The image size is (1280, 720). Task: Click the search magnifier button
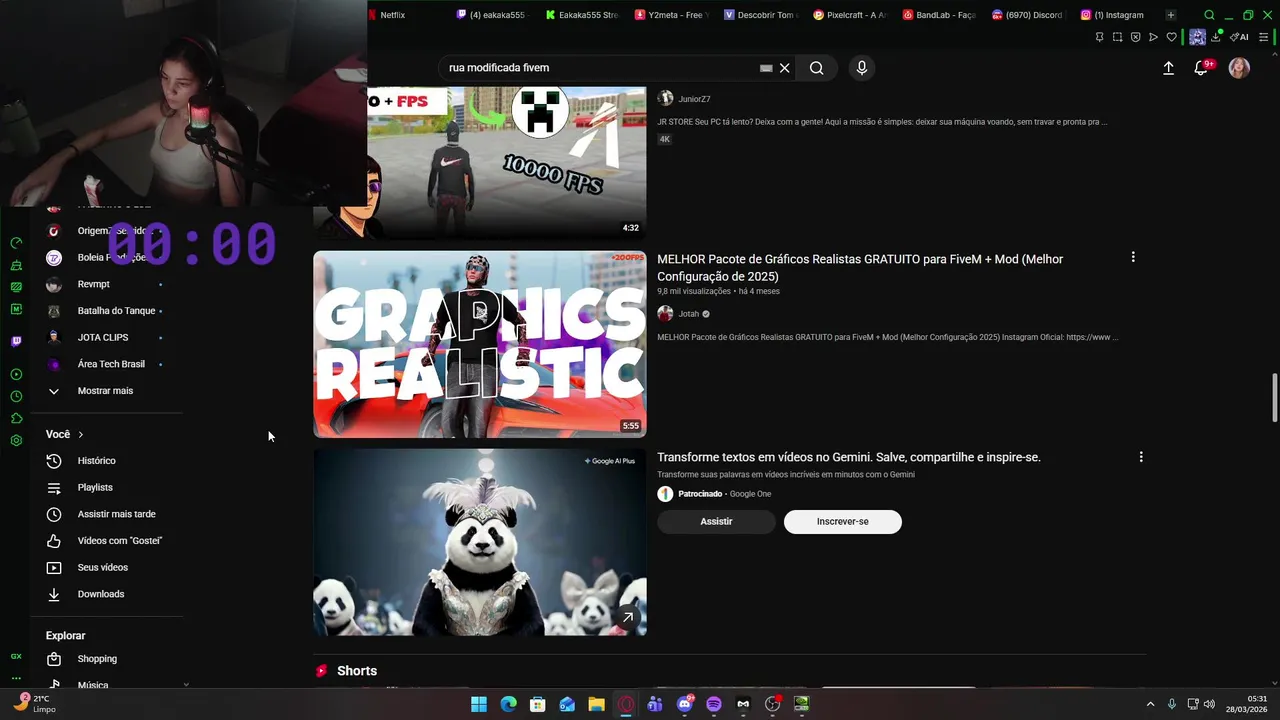click(817, 68)
